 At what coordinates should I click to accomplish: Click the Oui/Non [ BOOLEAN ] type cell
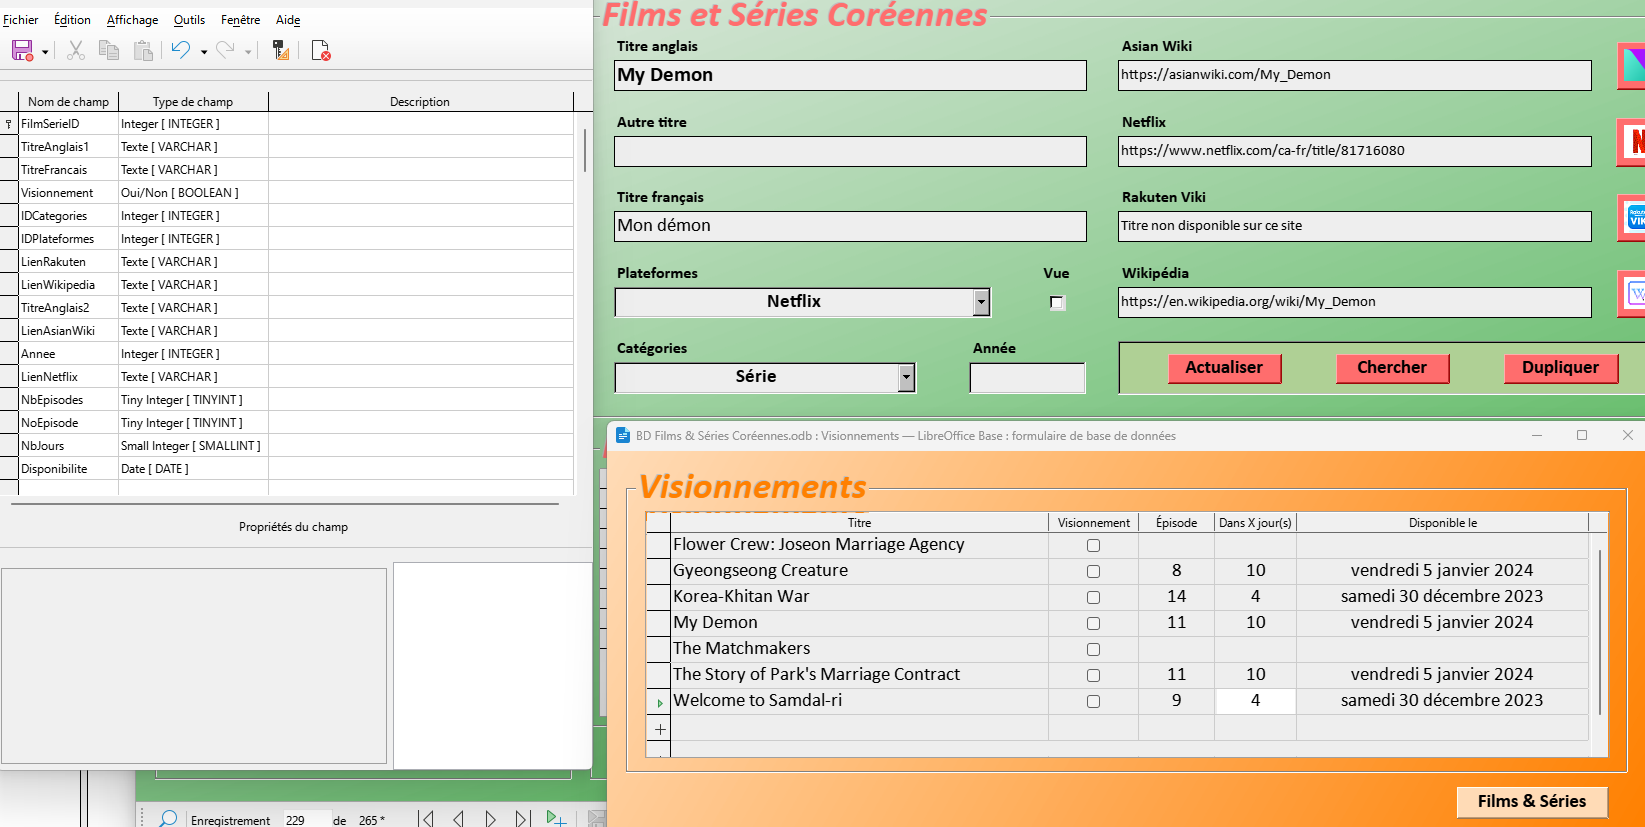point(193,193)
